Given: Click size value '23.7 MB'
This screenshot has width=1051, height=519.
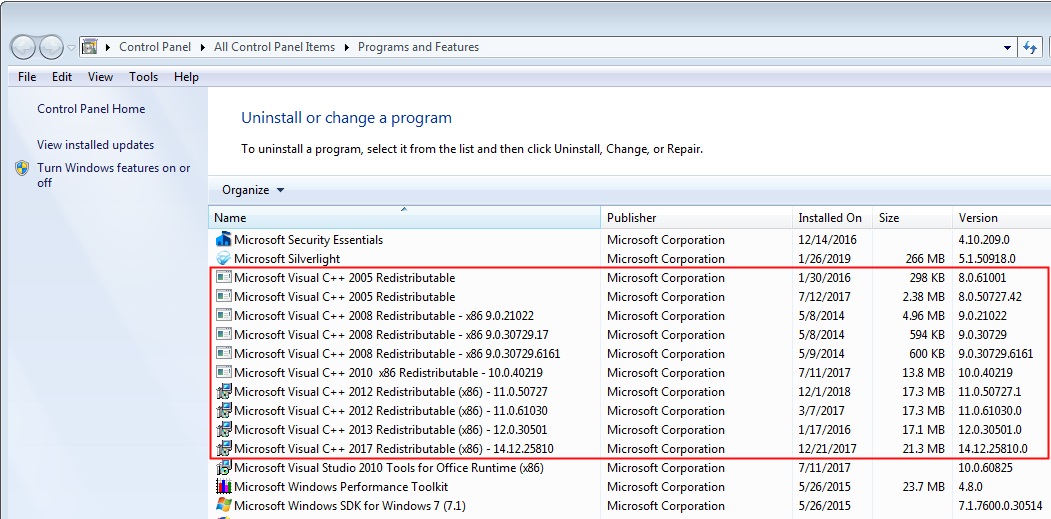Looking at the screenshot, I should tap(922, 486).
